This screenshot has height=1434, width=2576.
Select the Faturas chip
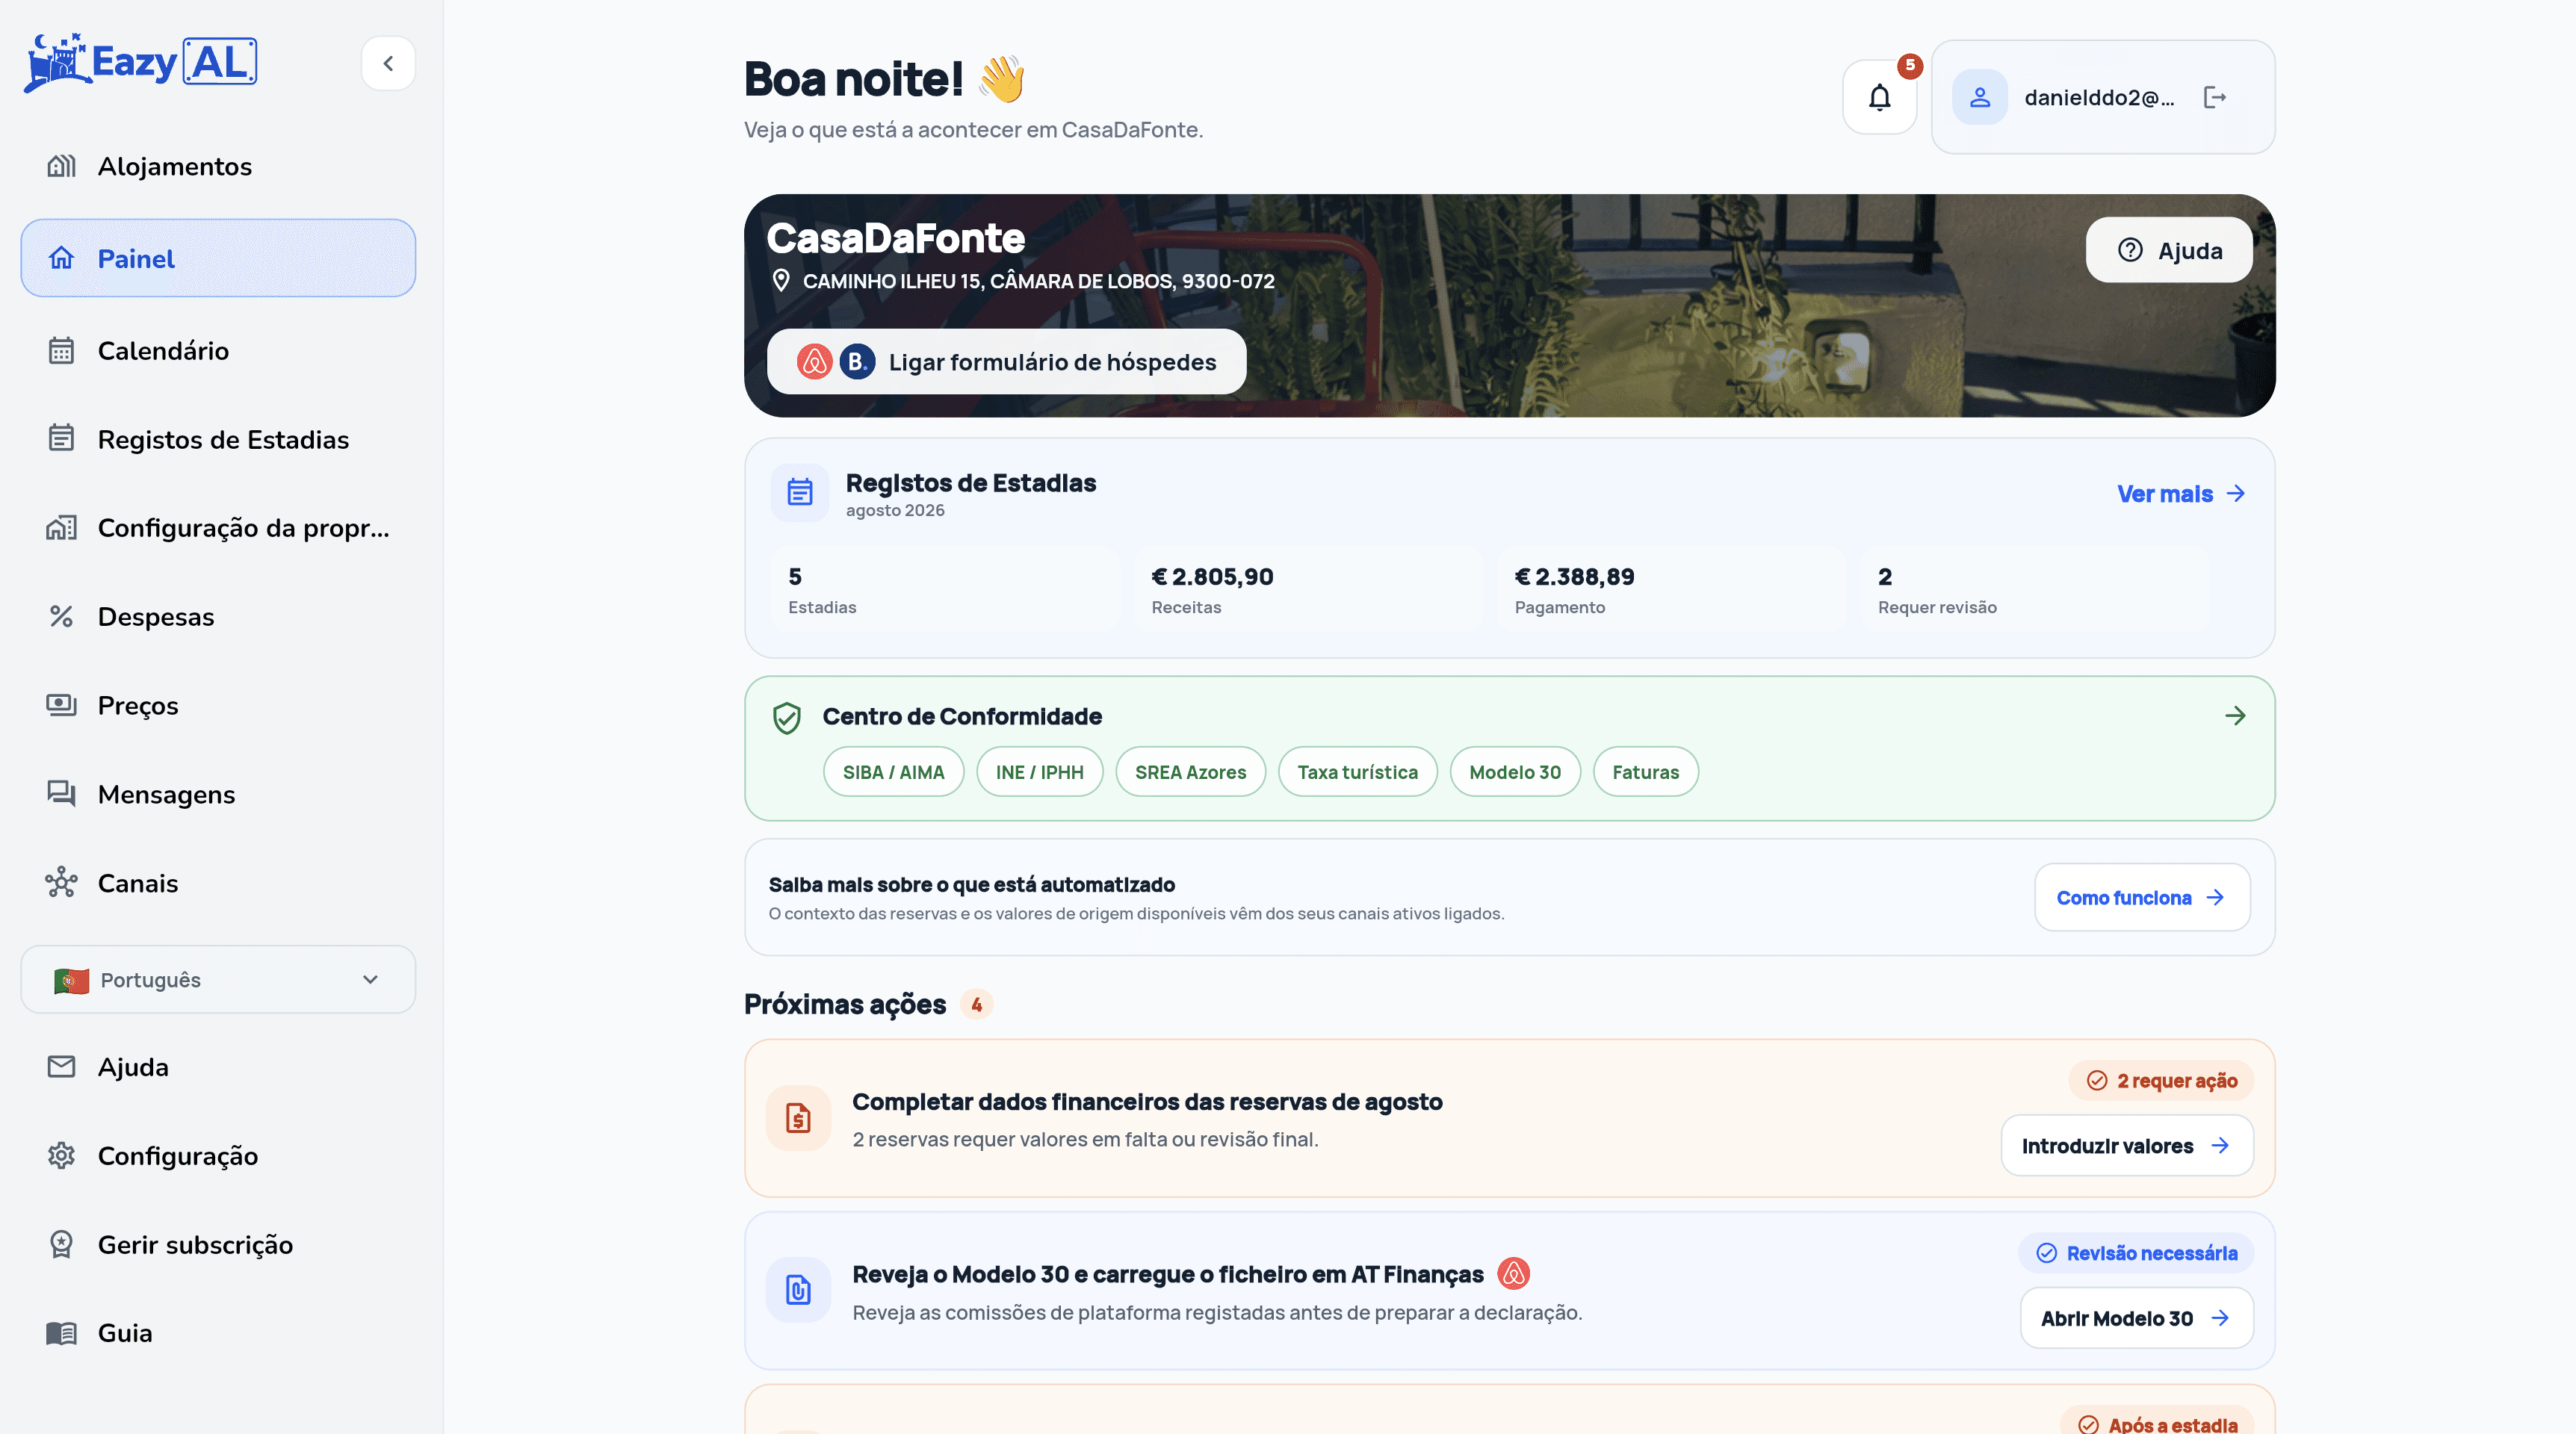pyautogui.click(x=1645, y=772)
